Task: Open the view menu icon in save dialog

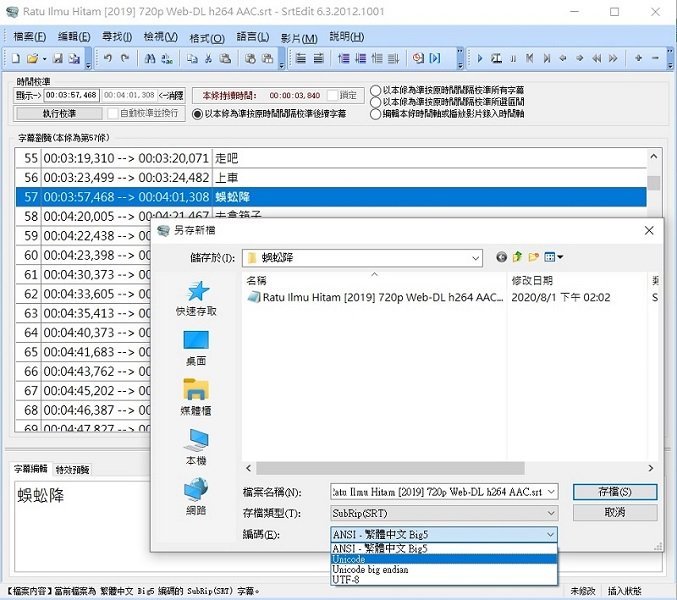Action: tap(554, 257)
